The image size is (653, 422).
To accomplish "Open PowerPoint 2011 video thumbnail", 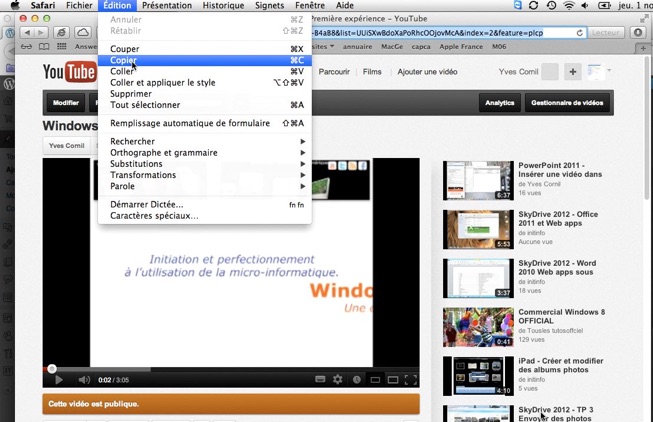I will pos(479,180).
